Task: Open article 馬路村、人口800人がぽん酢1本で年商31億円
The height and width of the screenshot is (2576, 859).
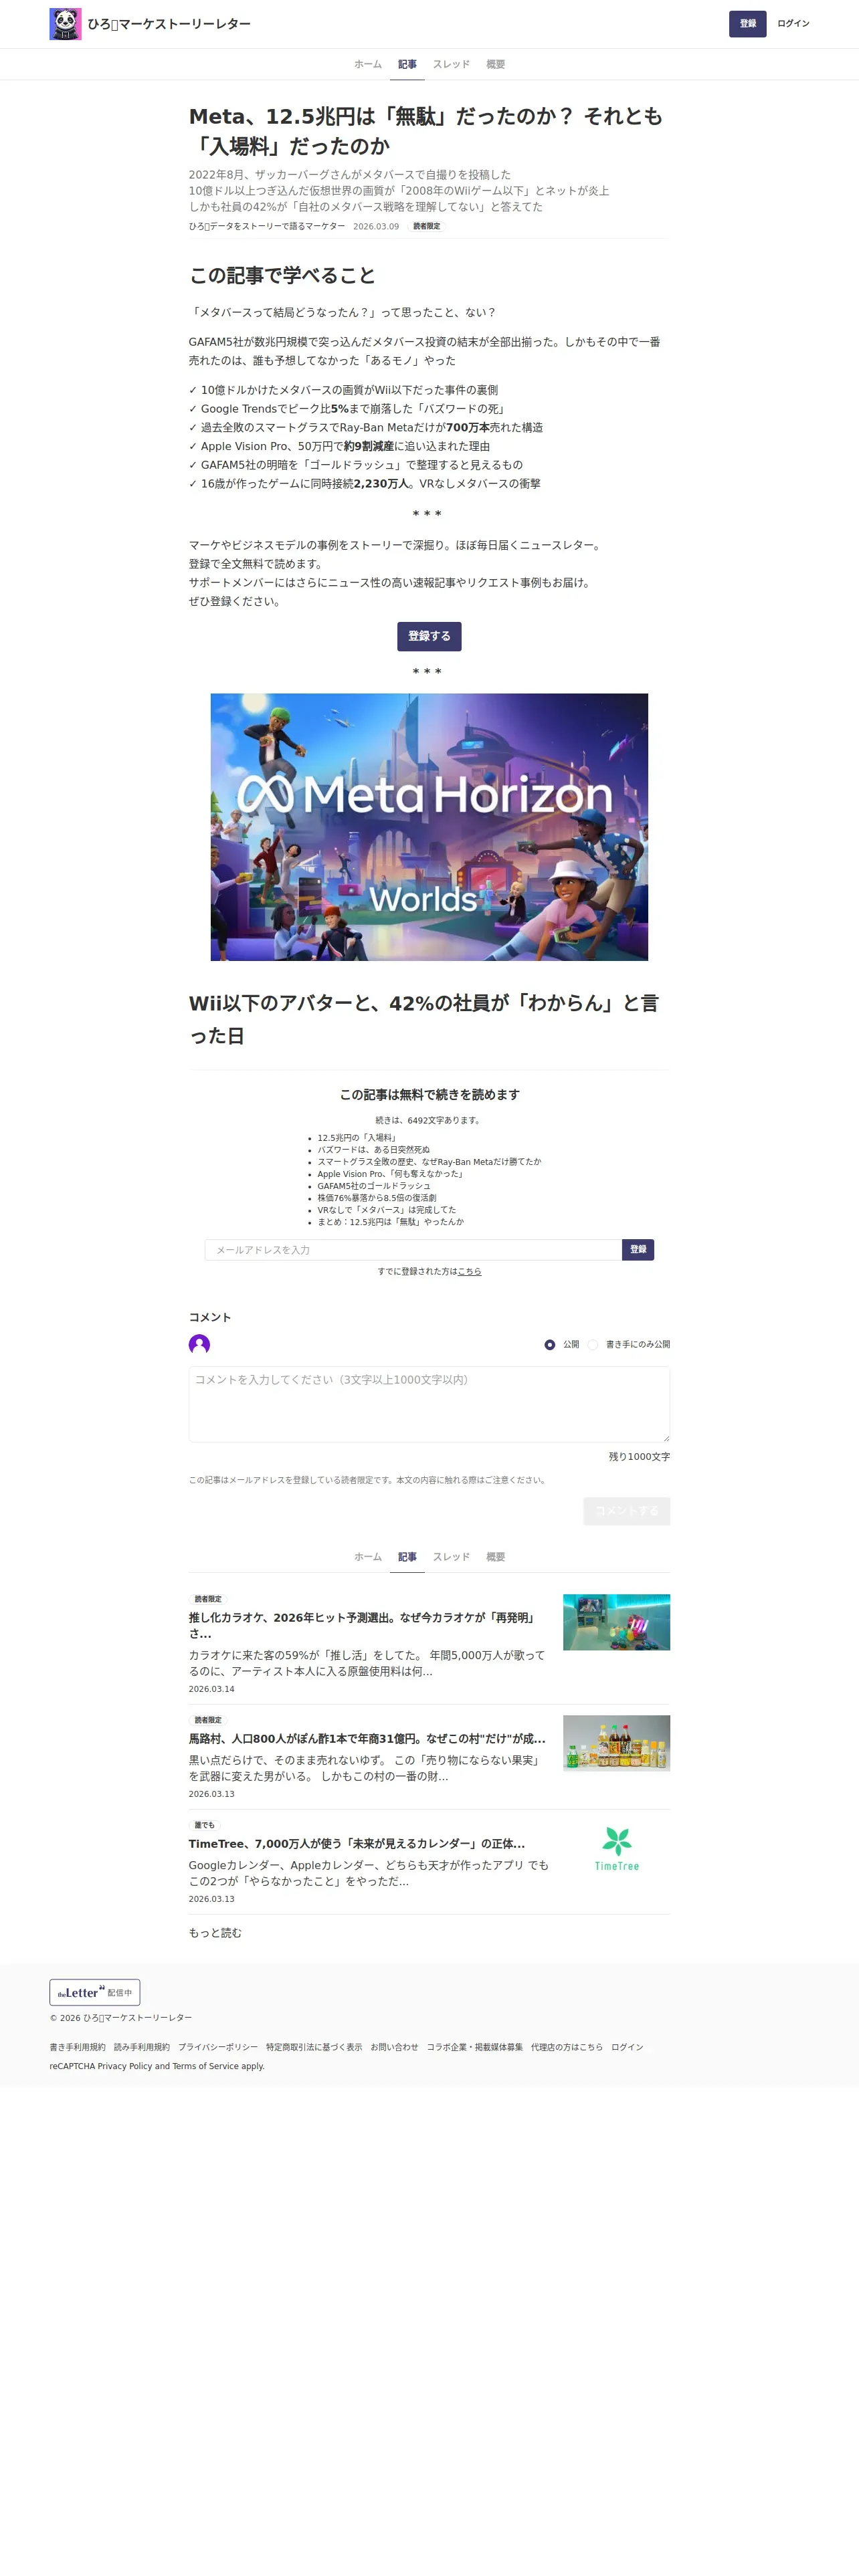Action: 367,1739
